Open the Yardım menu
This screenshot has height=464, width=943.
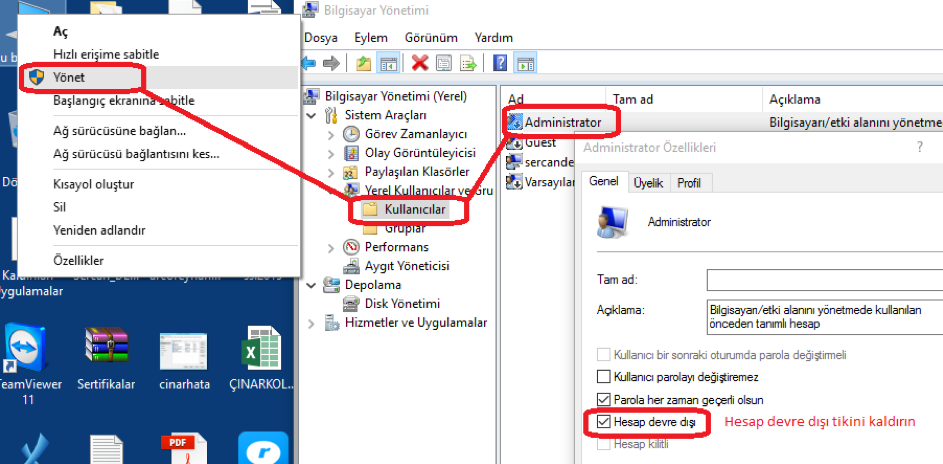tap(493, 38)
